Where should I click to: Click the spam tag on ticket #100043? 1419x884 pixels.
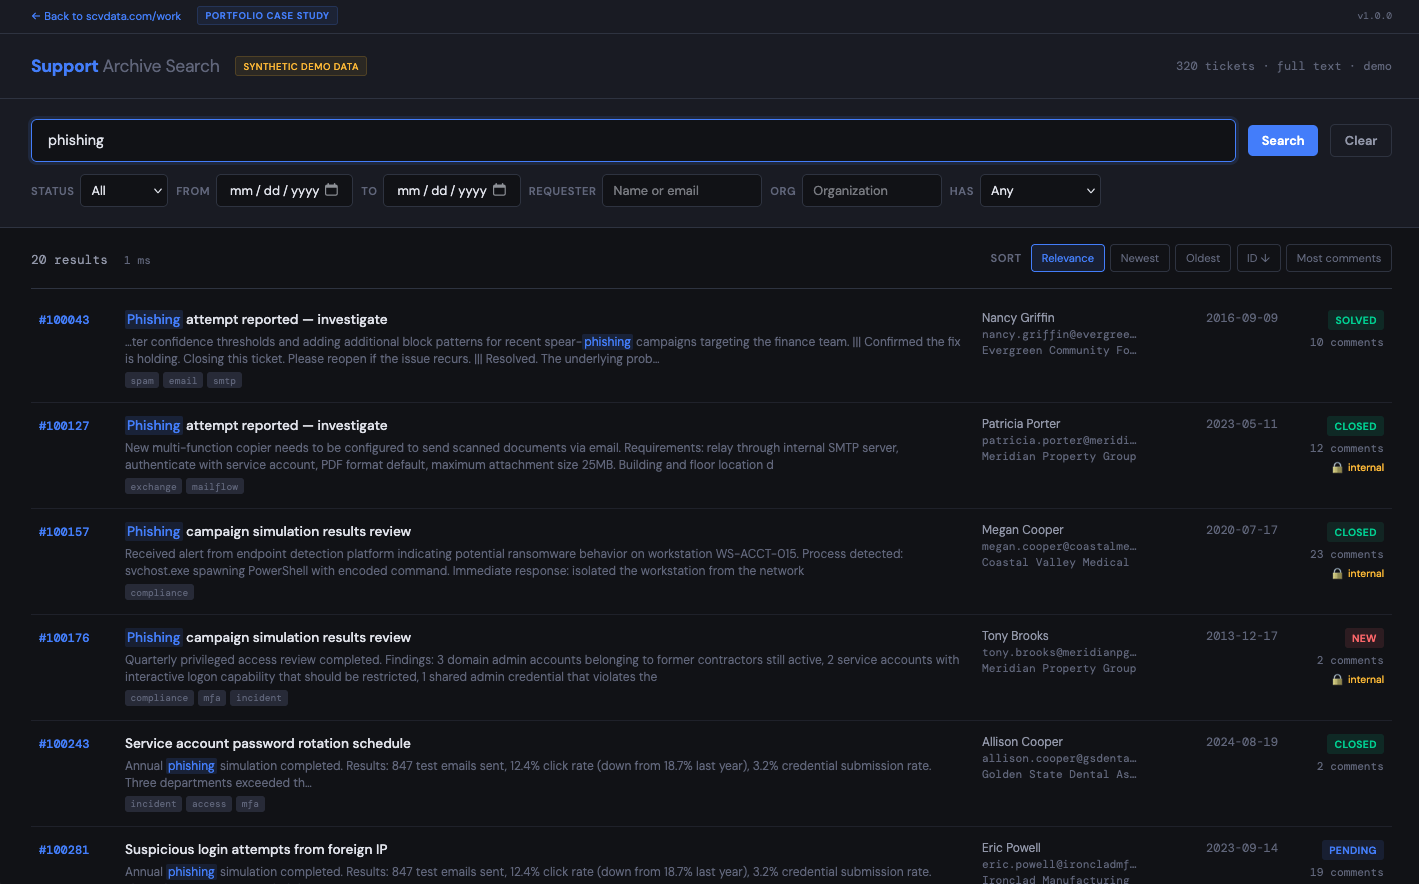click(143, 381)
